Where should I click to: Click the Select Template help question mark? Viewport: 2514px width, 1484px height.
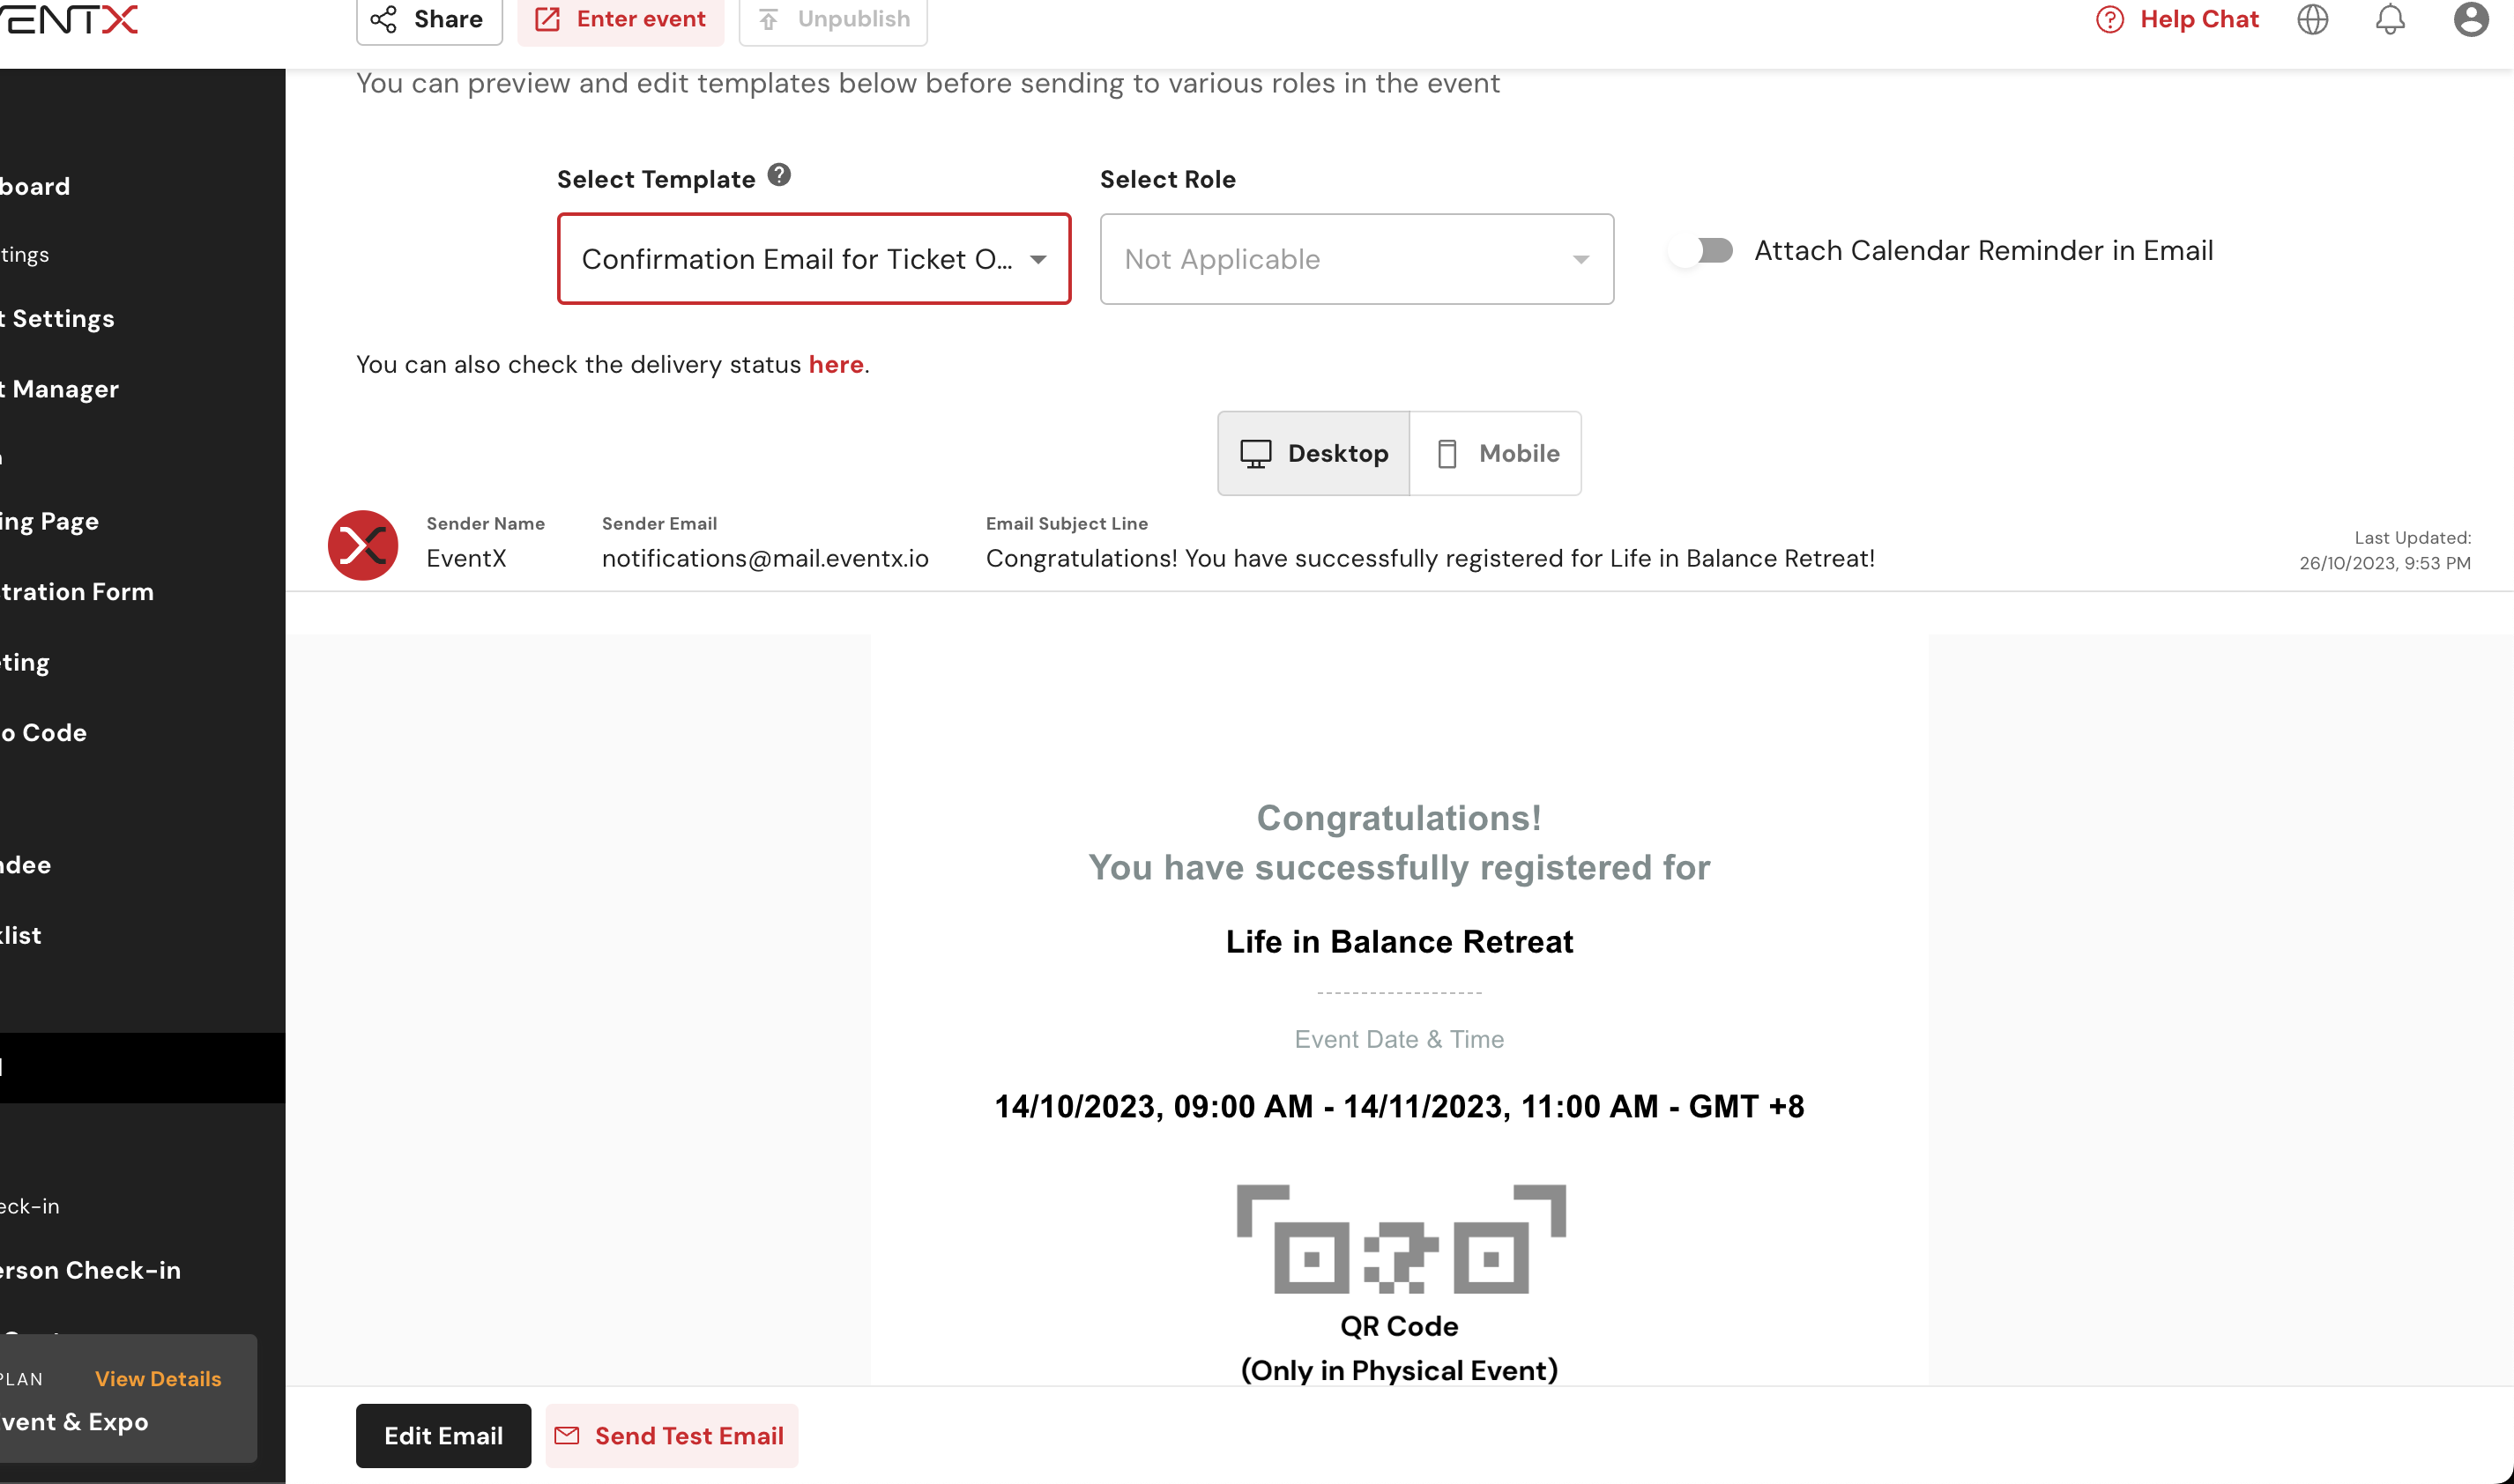tap(779, 175)
